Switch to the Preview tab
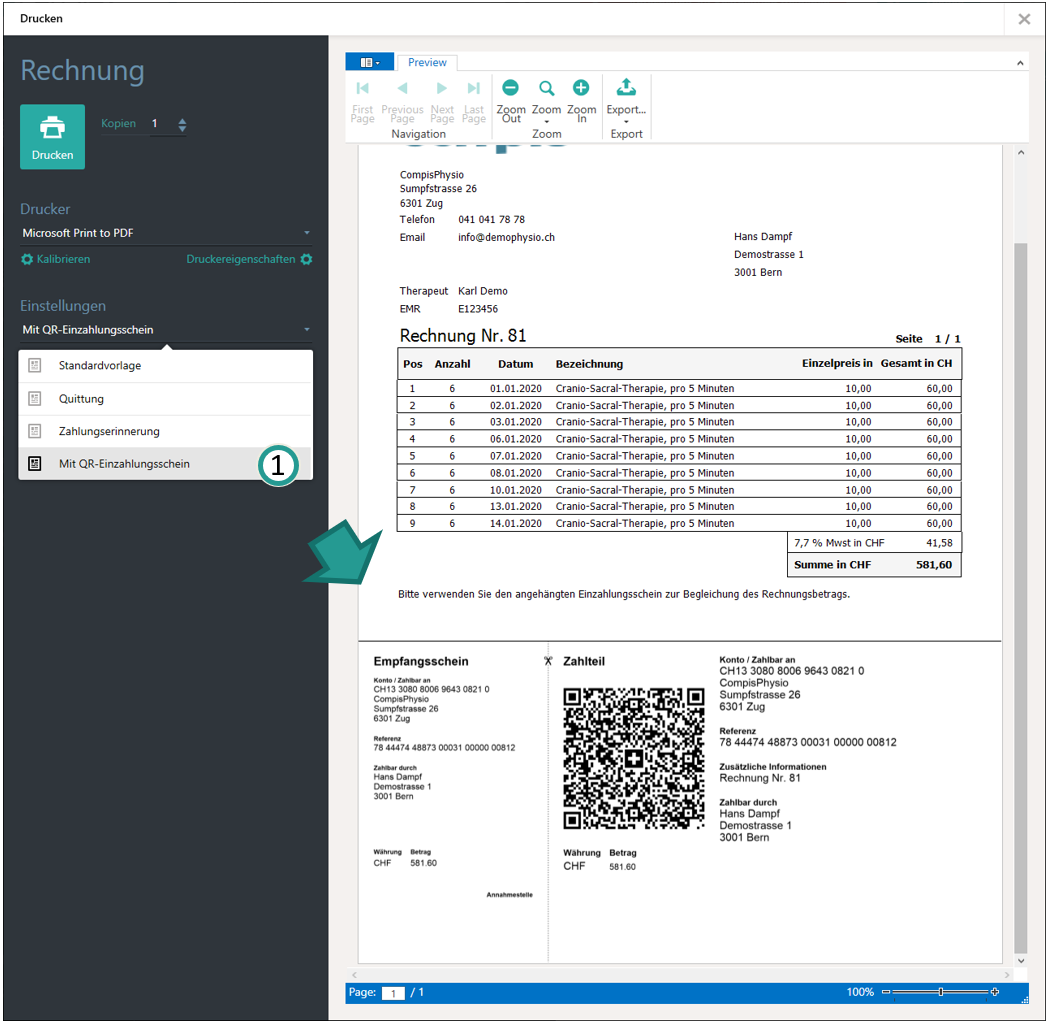The image size is (1049, 1022). tap(427, 62)
